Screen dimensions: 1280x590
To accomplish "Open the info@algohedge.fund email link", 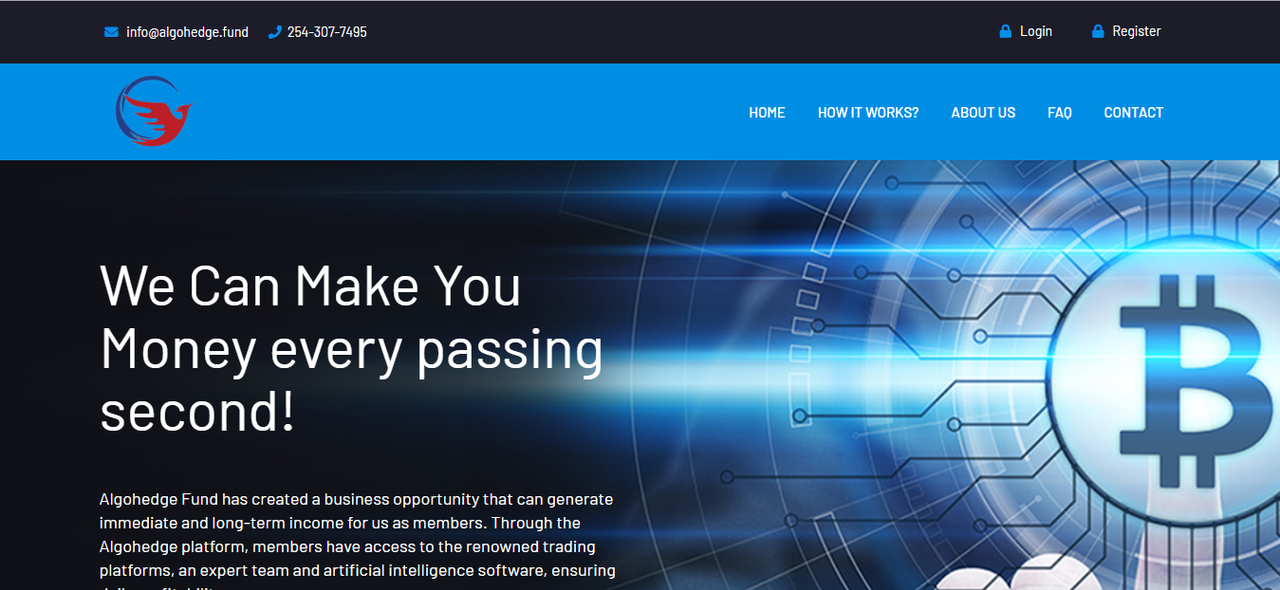I will click(x=187, y=32).
